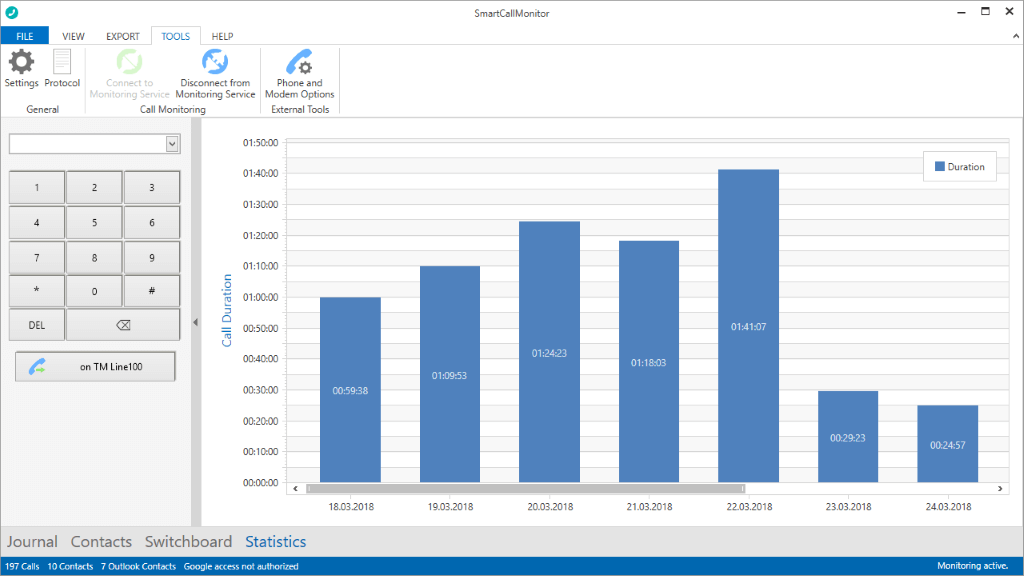Open the HELP ribbon tab
Viewport: 1024px width, 576px height.
[222, 37]
